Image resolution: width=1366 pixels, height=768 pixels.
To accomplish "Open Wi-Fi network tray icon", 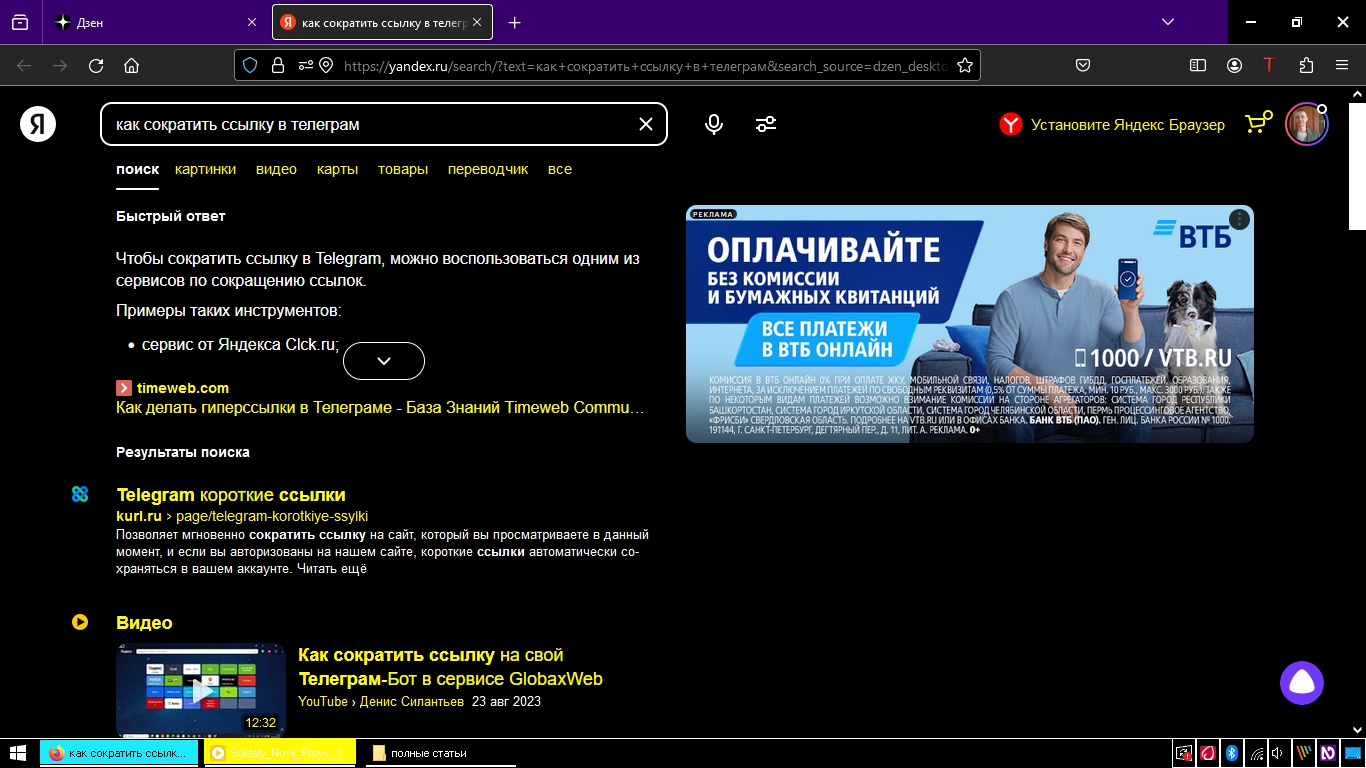I will tap(1257, 753).
